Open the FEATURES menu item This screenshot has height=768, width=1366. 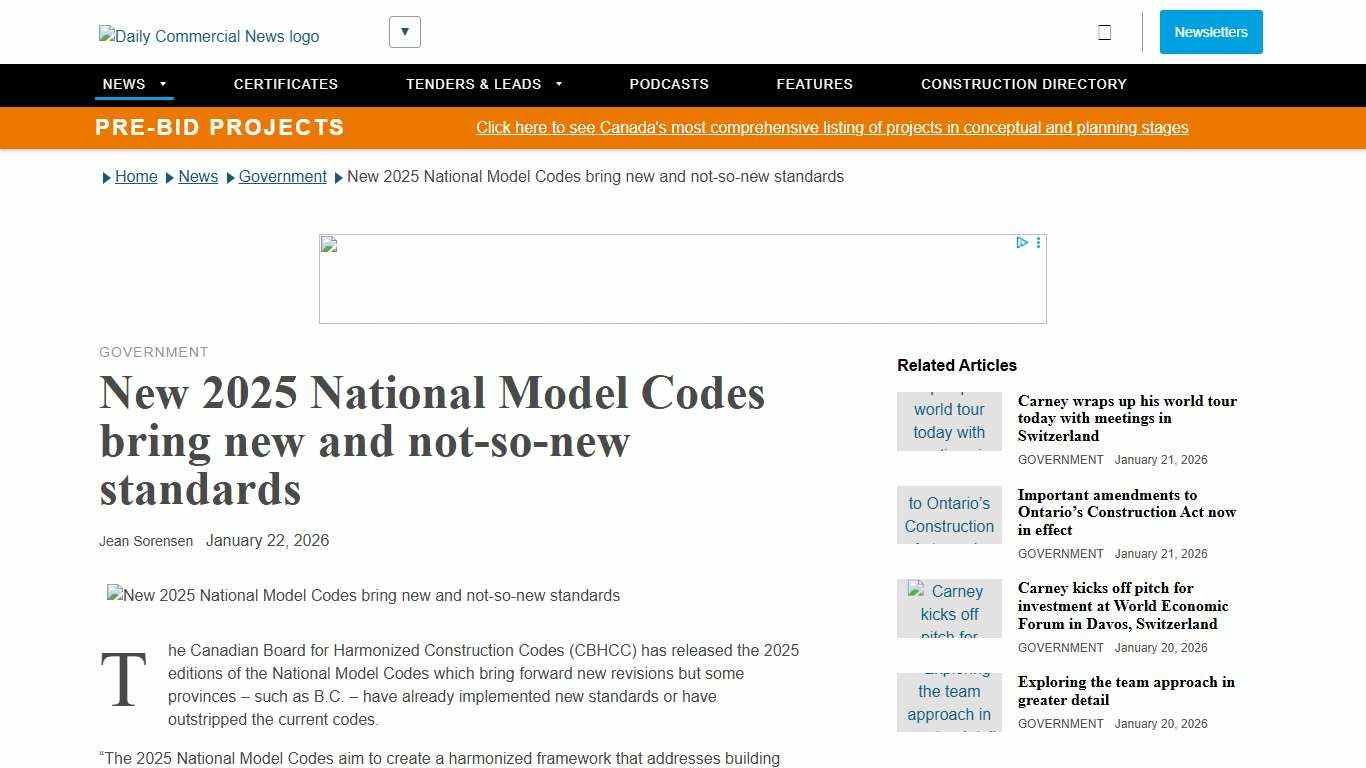pyautogui.click(x=814, y=84)
